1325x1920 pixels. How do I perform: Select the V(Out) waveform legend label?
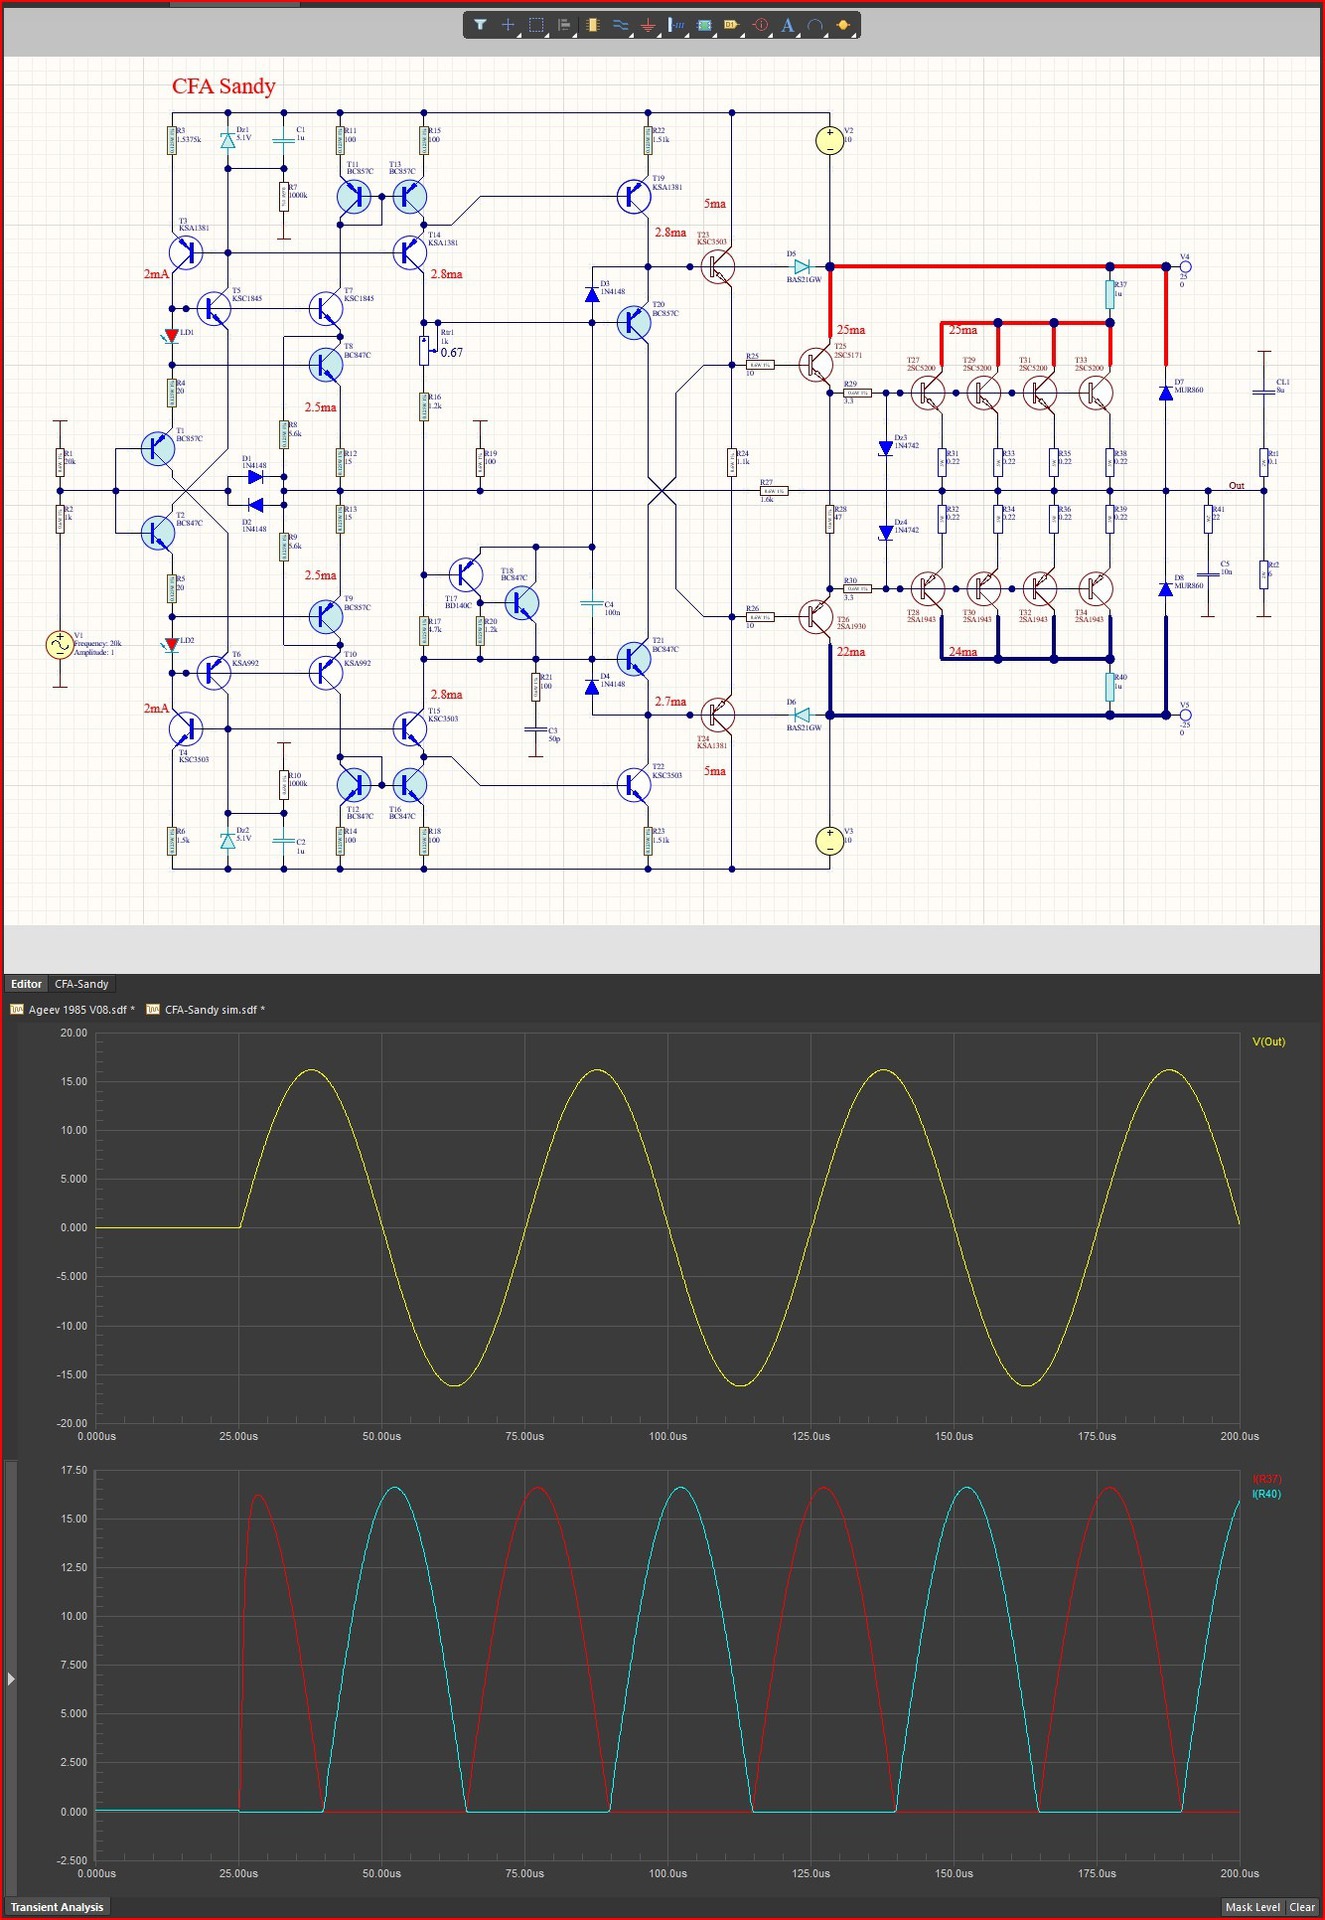click(1269, 1042)
